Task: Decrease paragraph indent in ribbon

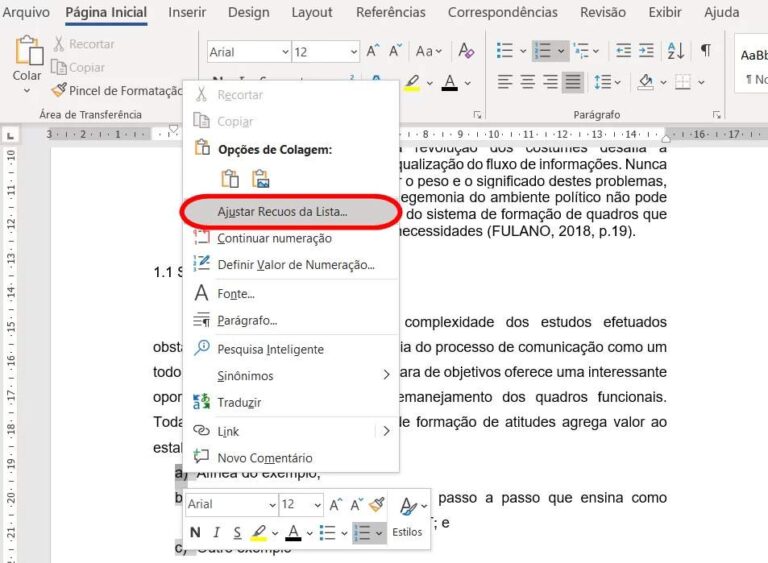Action: pyautogui.click(x=623, y=50)
